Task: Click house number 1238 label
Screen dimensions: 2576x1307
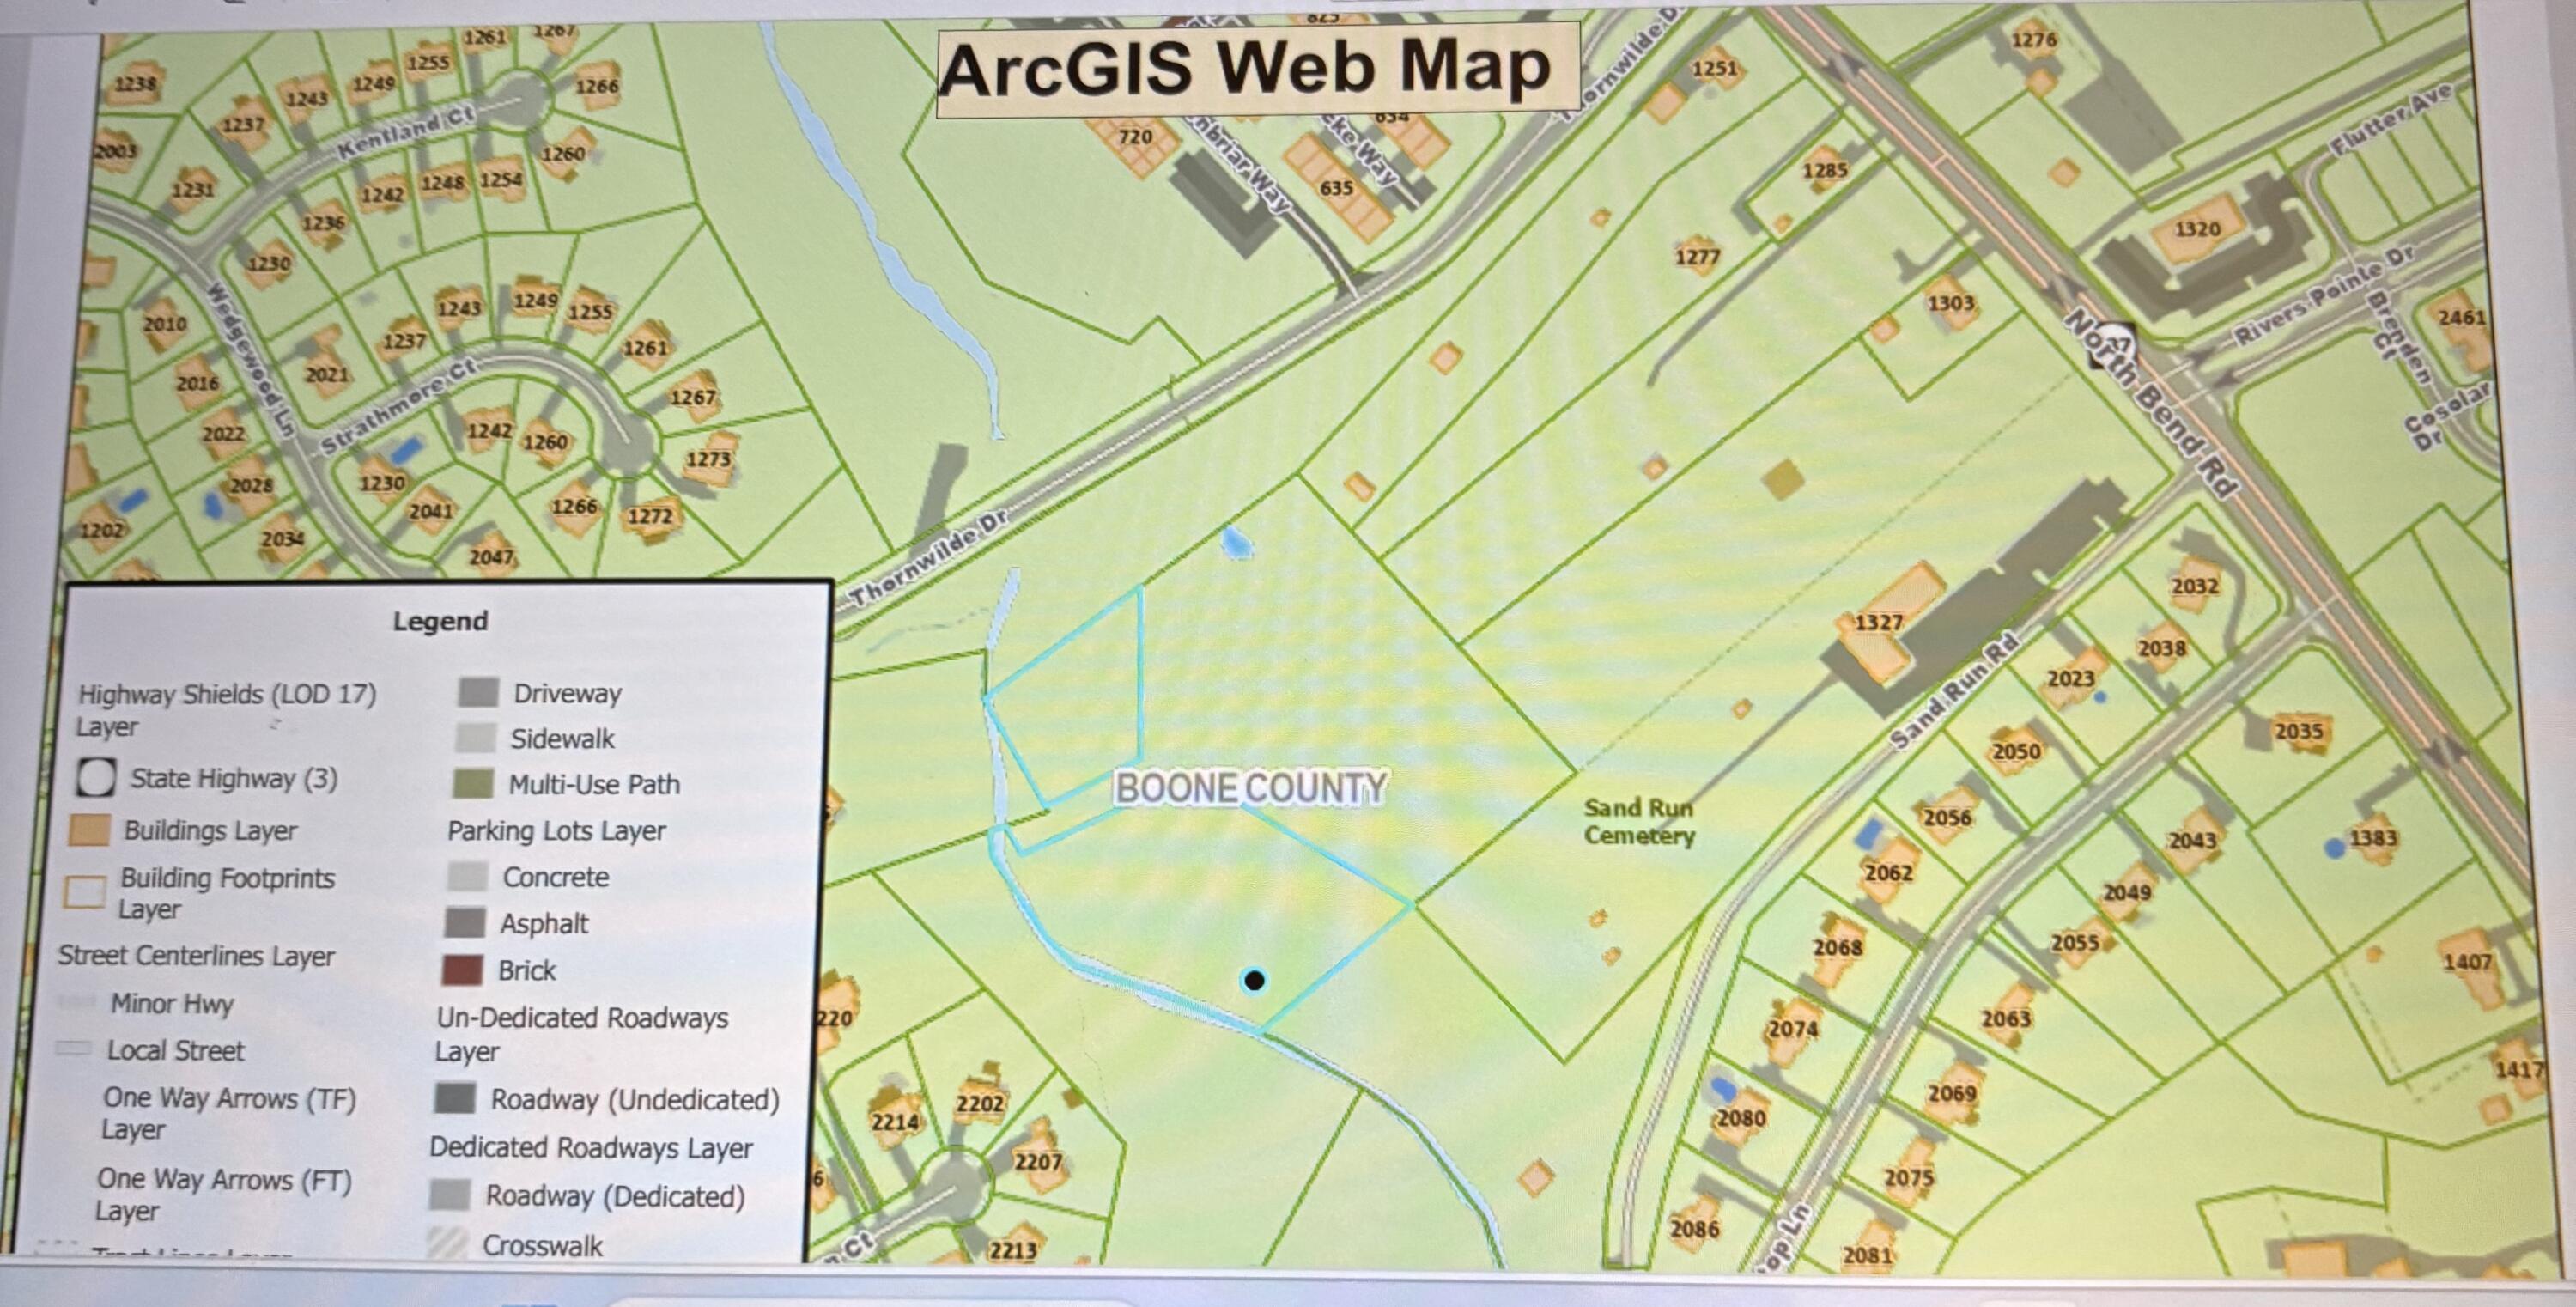Action: [135, 84]
